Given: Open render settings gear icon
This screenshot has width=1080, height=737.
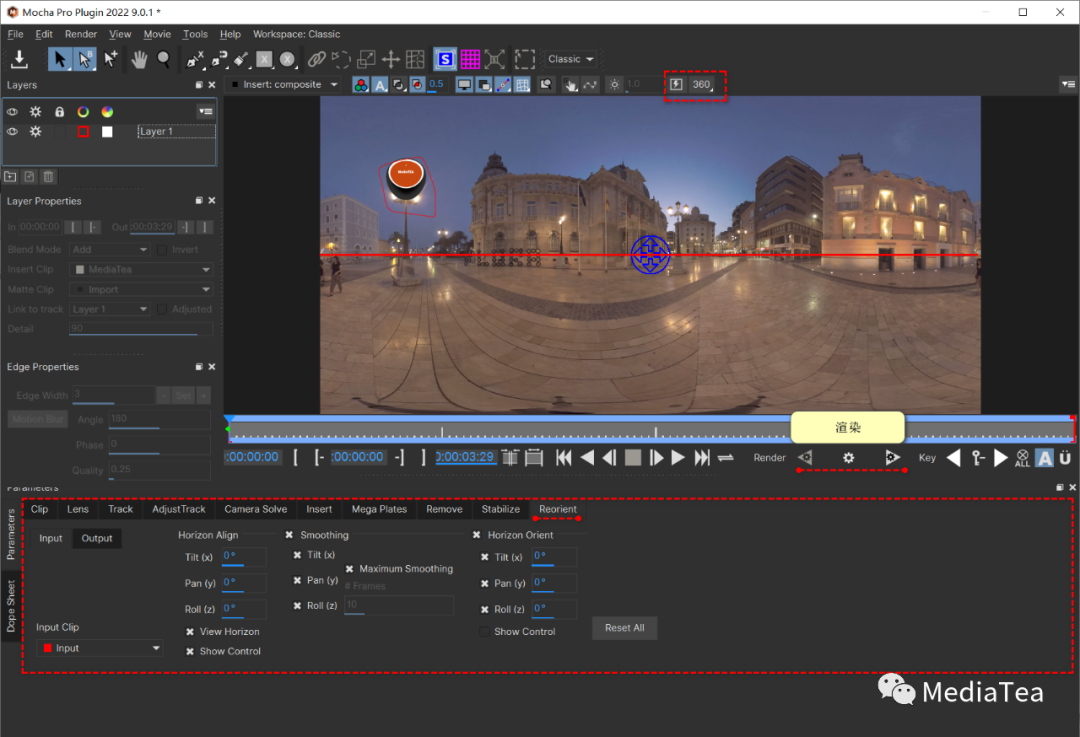Looking at the screenshot, I should tap(849, 458).
